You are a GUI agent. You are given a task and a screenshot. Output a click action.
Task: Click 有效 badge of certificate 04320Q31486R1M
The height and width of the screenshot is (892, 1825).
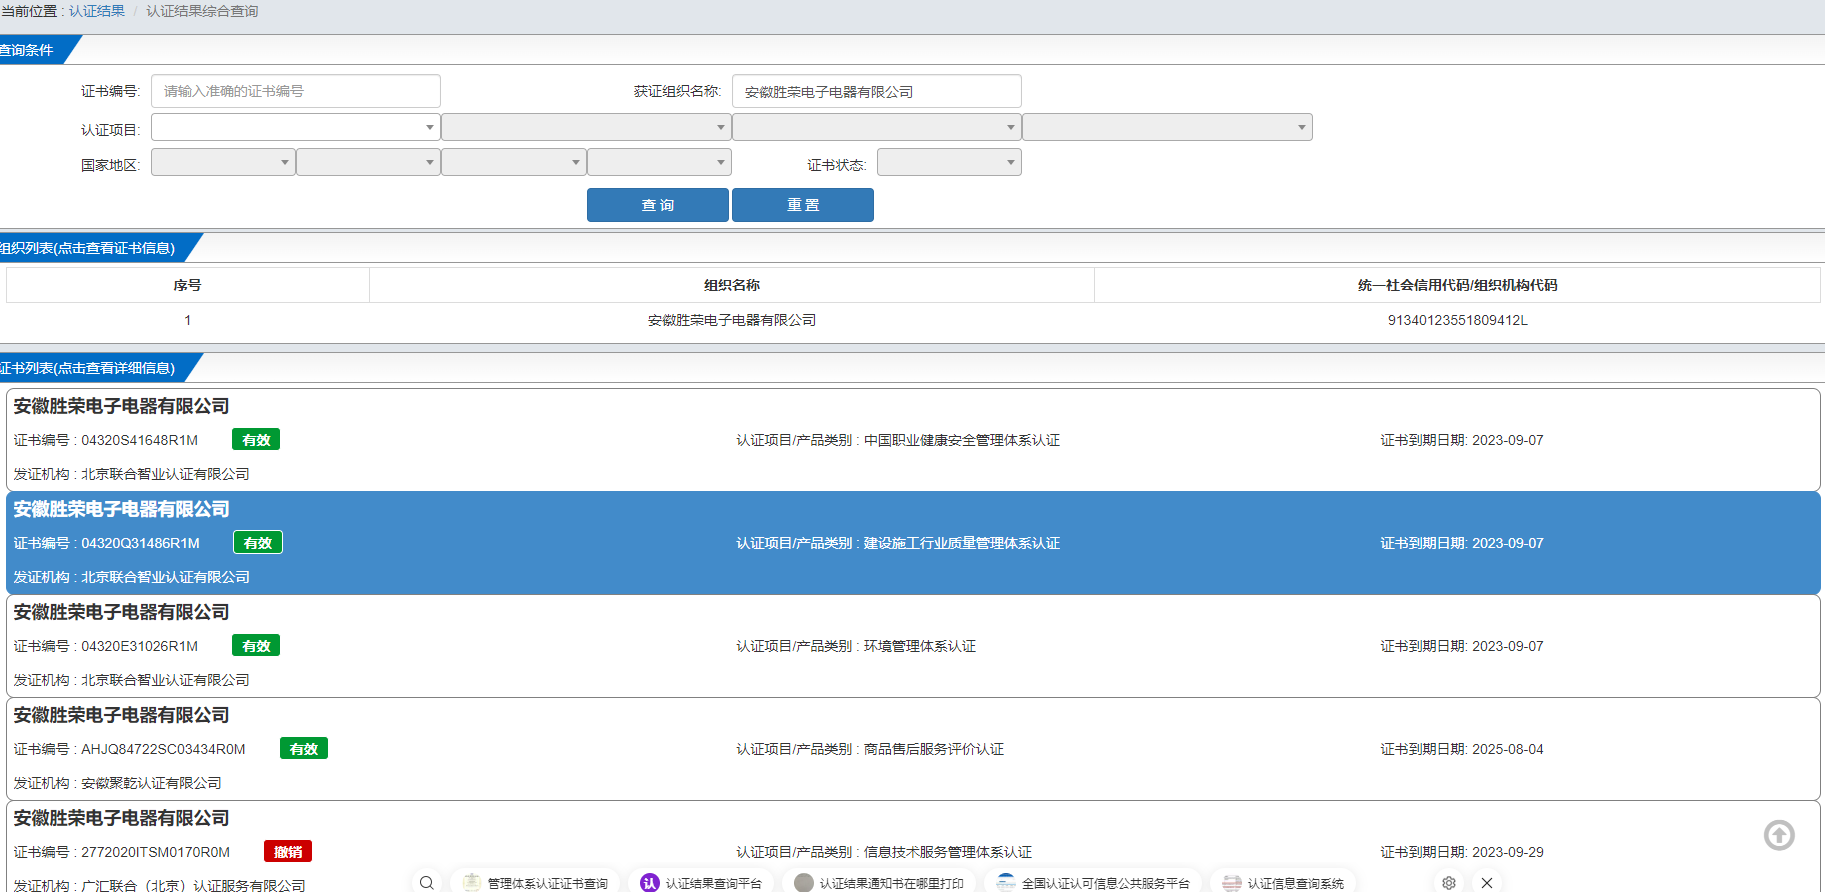pos(258,542)
